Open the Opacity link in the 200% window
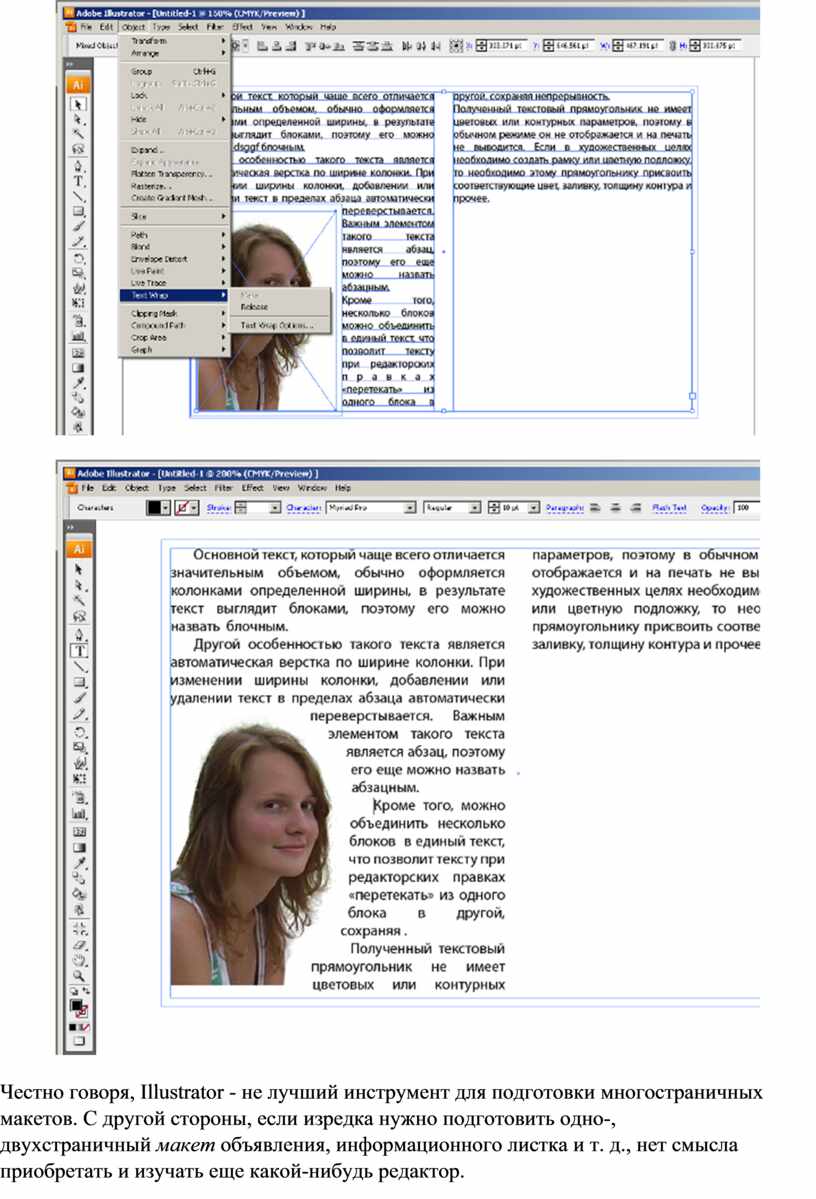This screenshot has width=816, height=1199. pos(714,508)
